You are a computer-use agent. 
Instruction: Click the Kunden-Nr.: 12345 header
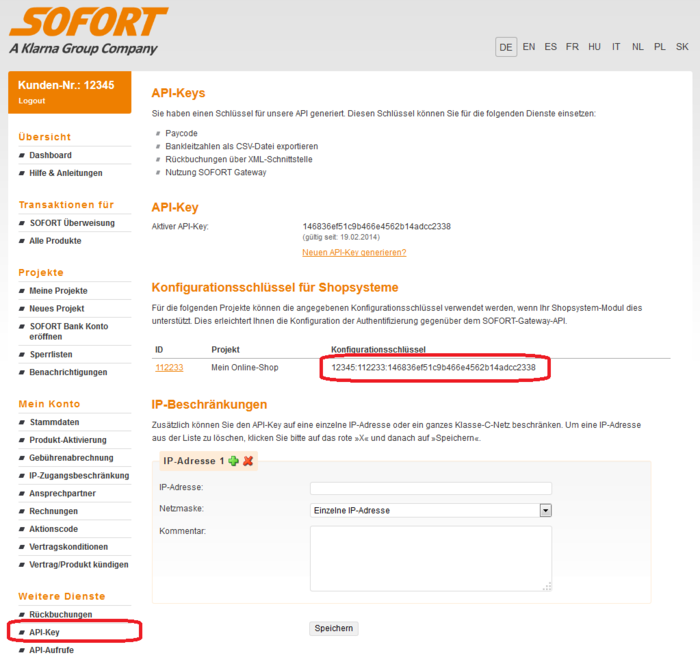pyautogui.click(x=66, y=85)
